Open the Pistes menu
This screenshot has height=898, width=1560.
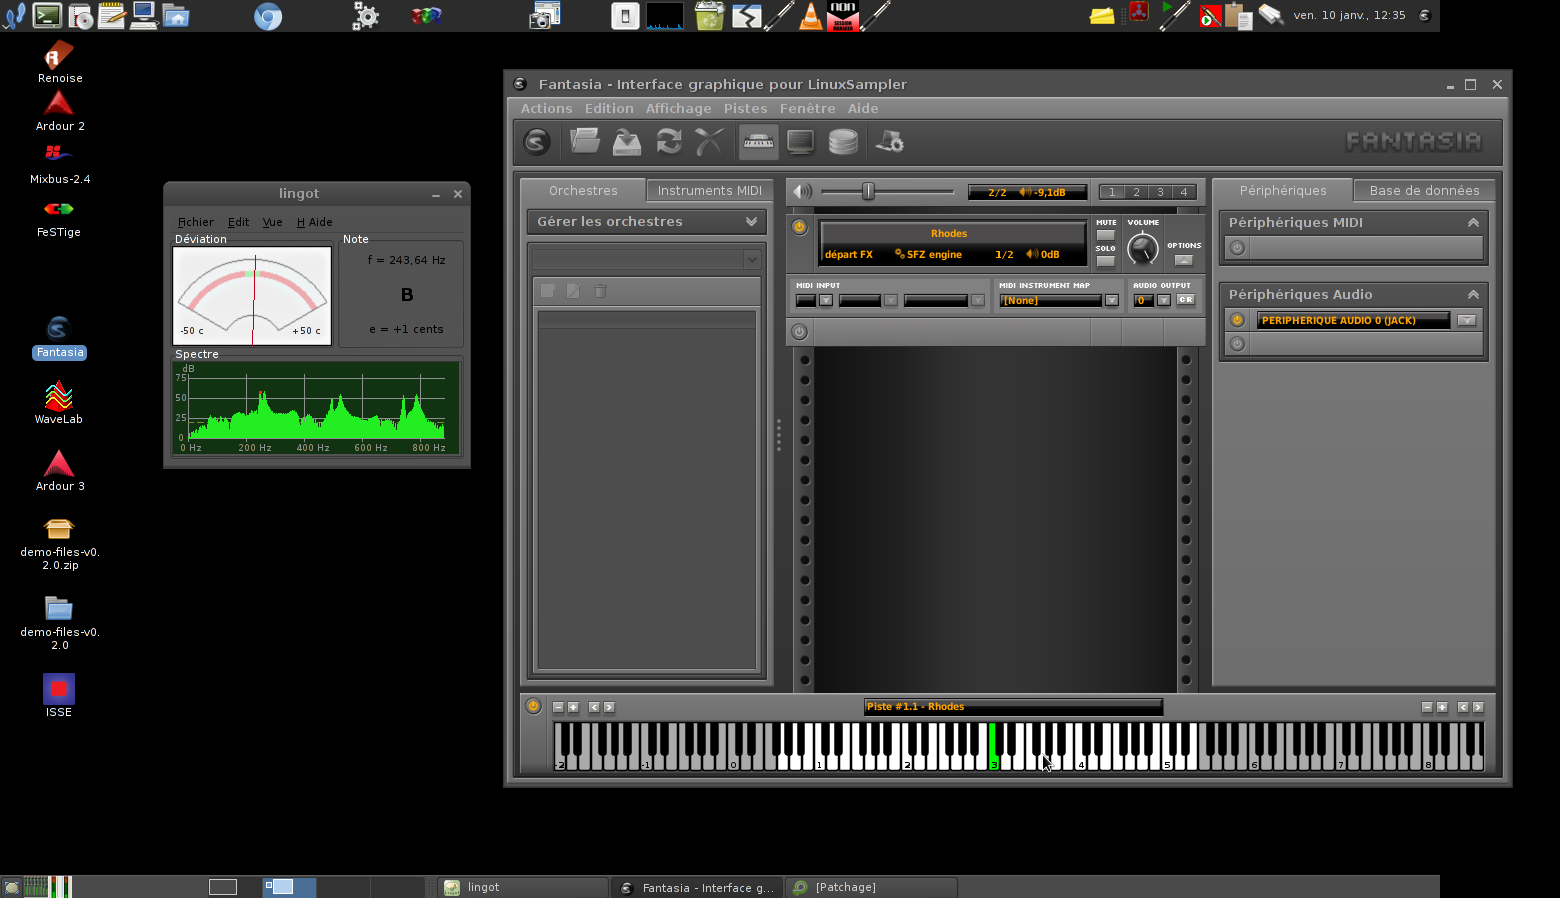click(x=745, y=109)
